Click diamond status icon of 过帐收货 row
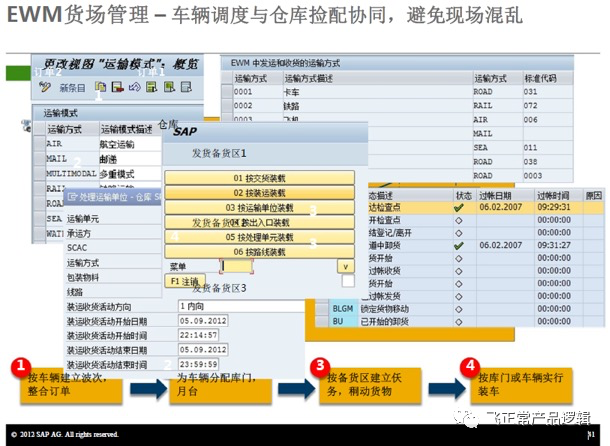Screen dimensions: 610x446 [459, 271]
